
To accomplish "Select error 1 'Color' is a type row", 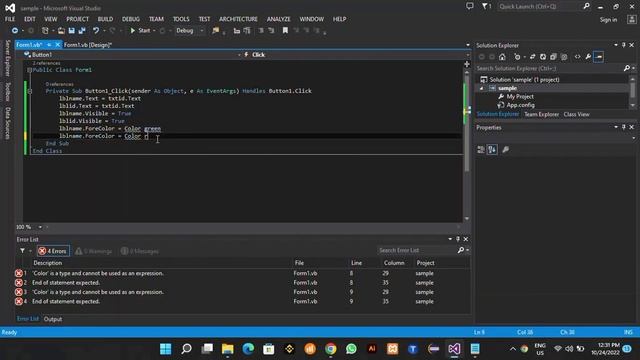I will (242, 273).
